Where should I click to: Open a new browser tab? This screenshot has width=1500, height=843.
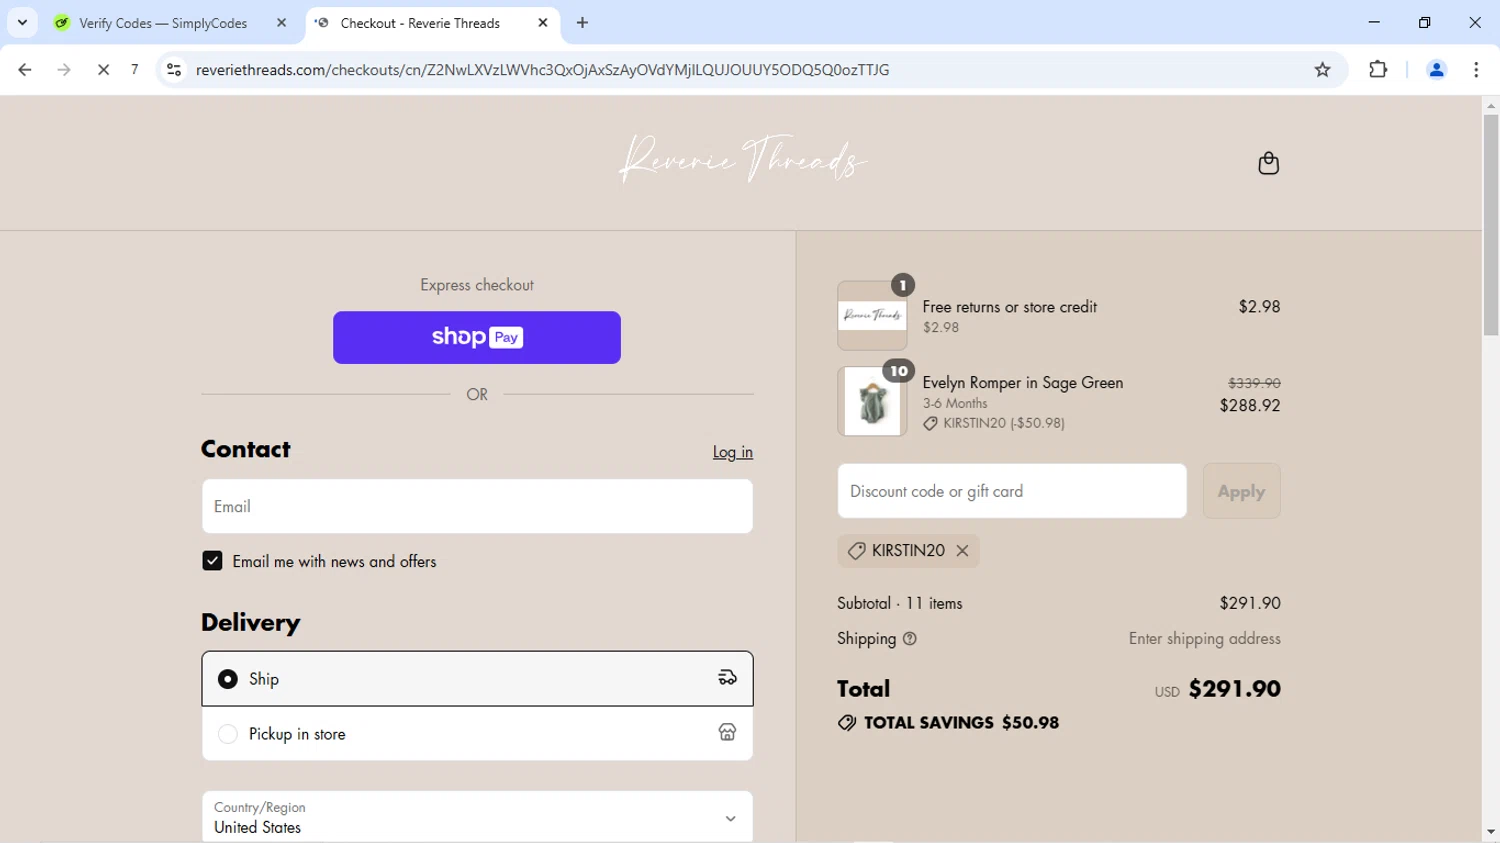582,23
